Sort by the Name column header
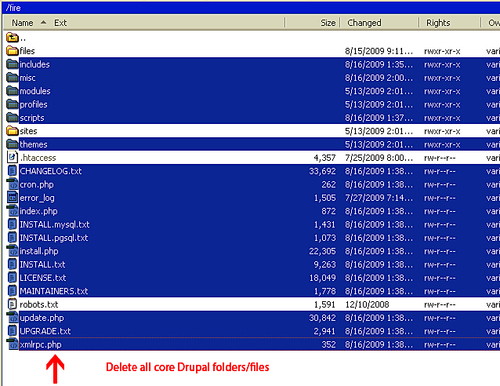 [22, 23]
